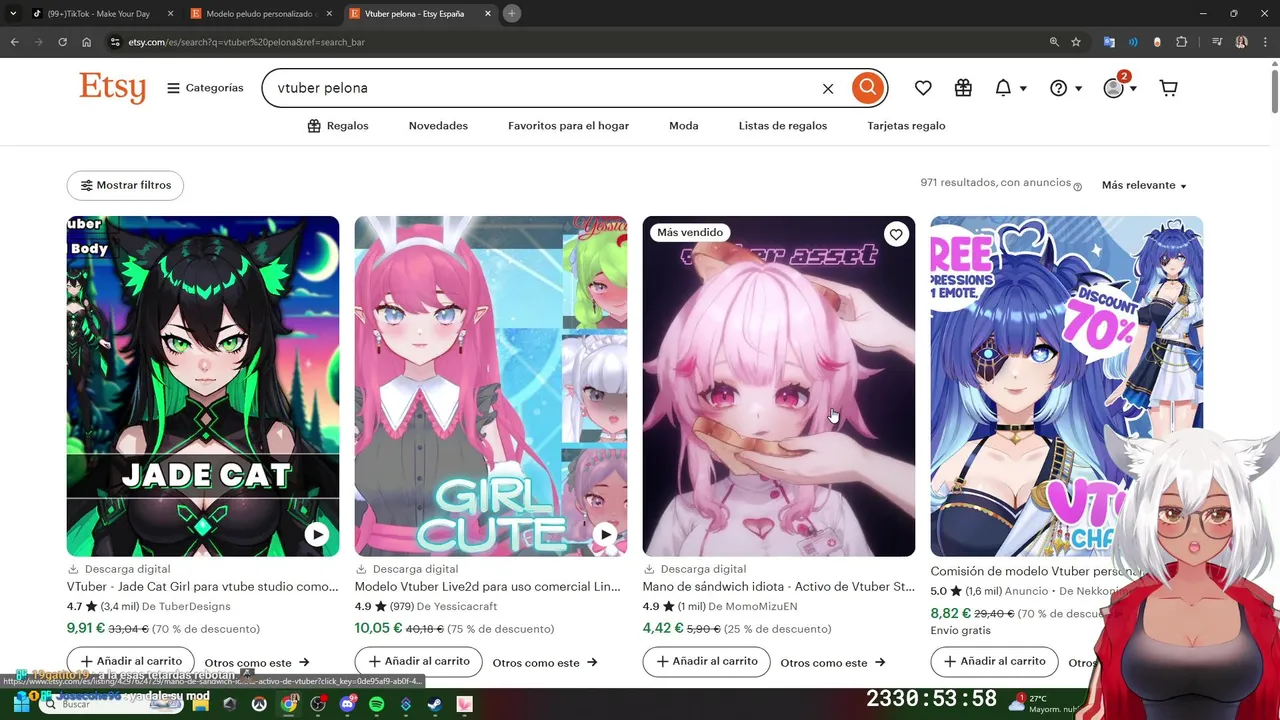1280x720 pixels.
Task: Reload the current page
Action: tap(62, 42)
